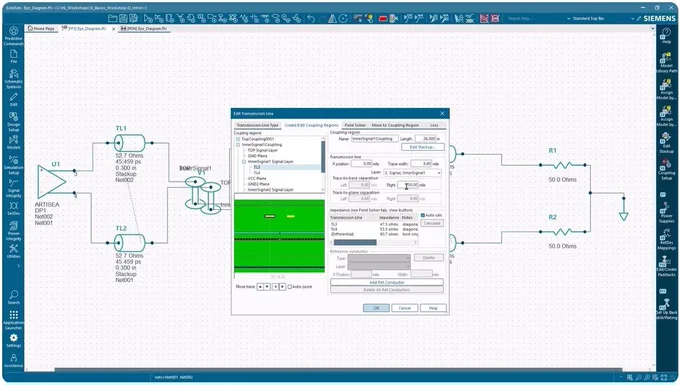This screenshot has width=680, height=385.
Task: Open Model Library Path in right sidebar
Action: [x=667, y=63]
